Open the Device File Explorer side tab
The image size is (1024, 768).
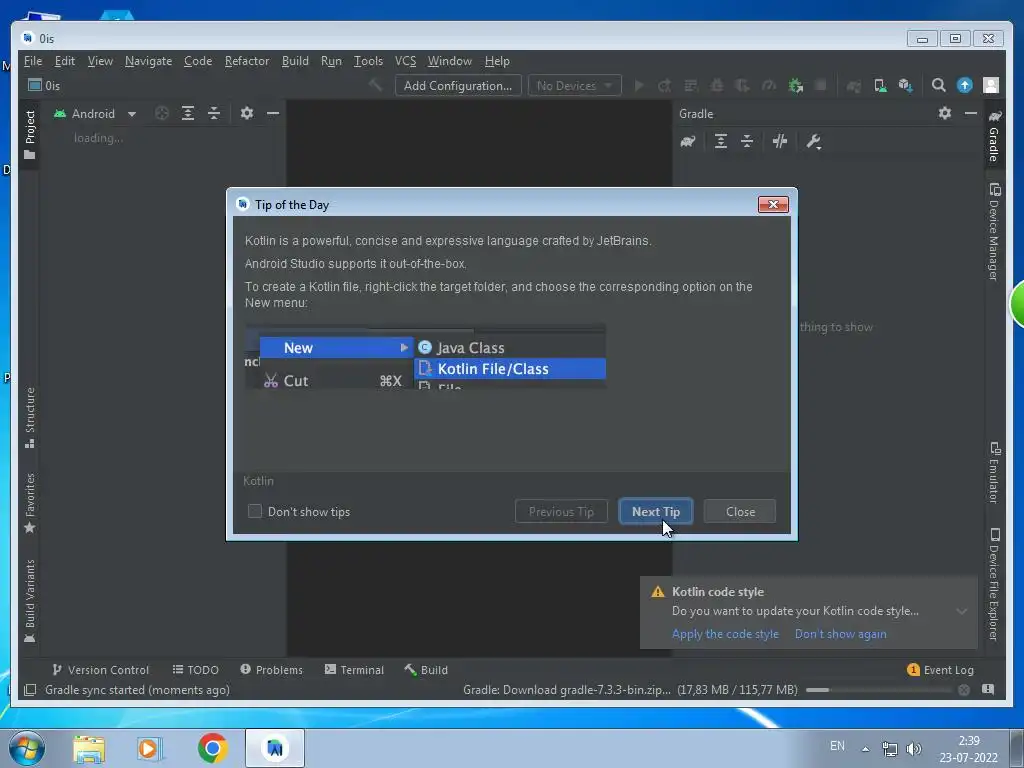[994, 584]
